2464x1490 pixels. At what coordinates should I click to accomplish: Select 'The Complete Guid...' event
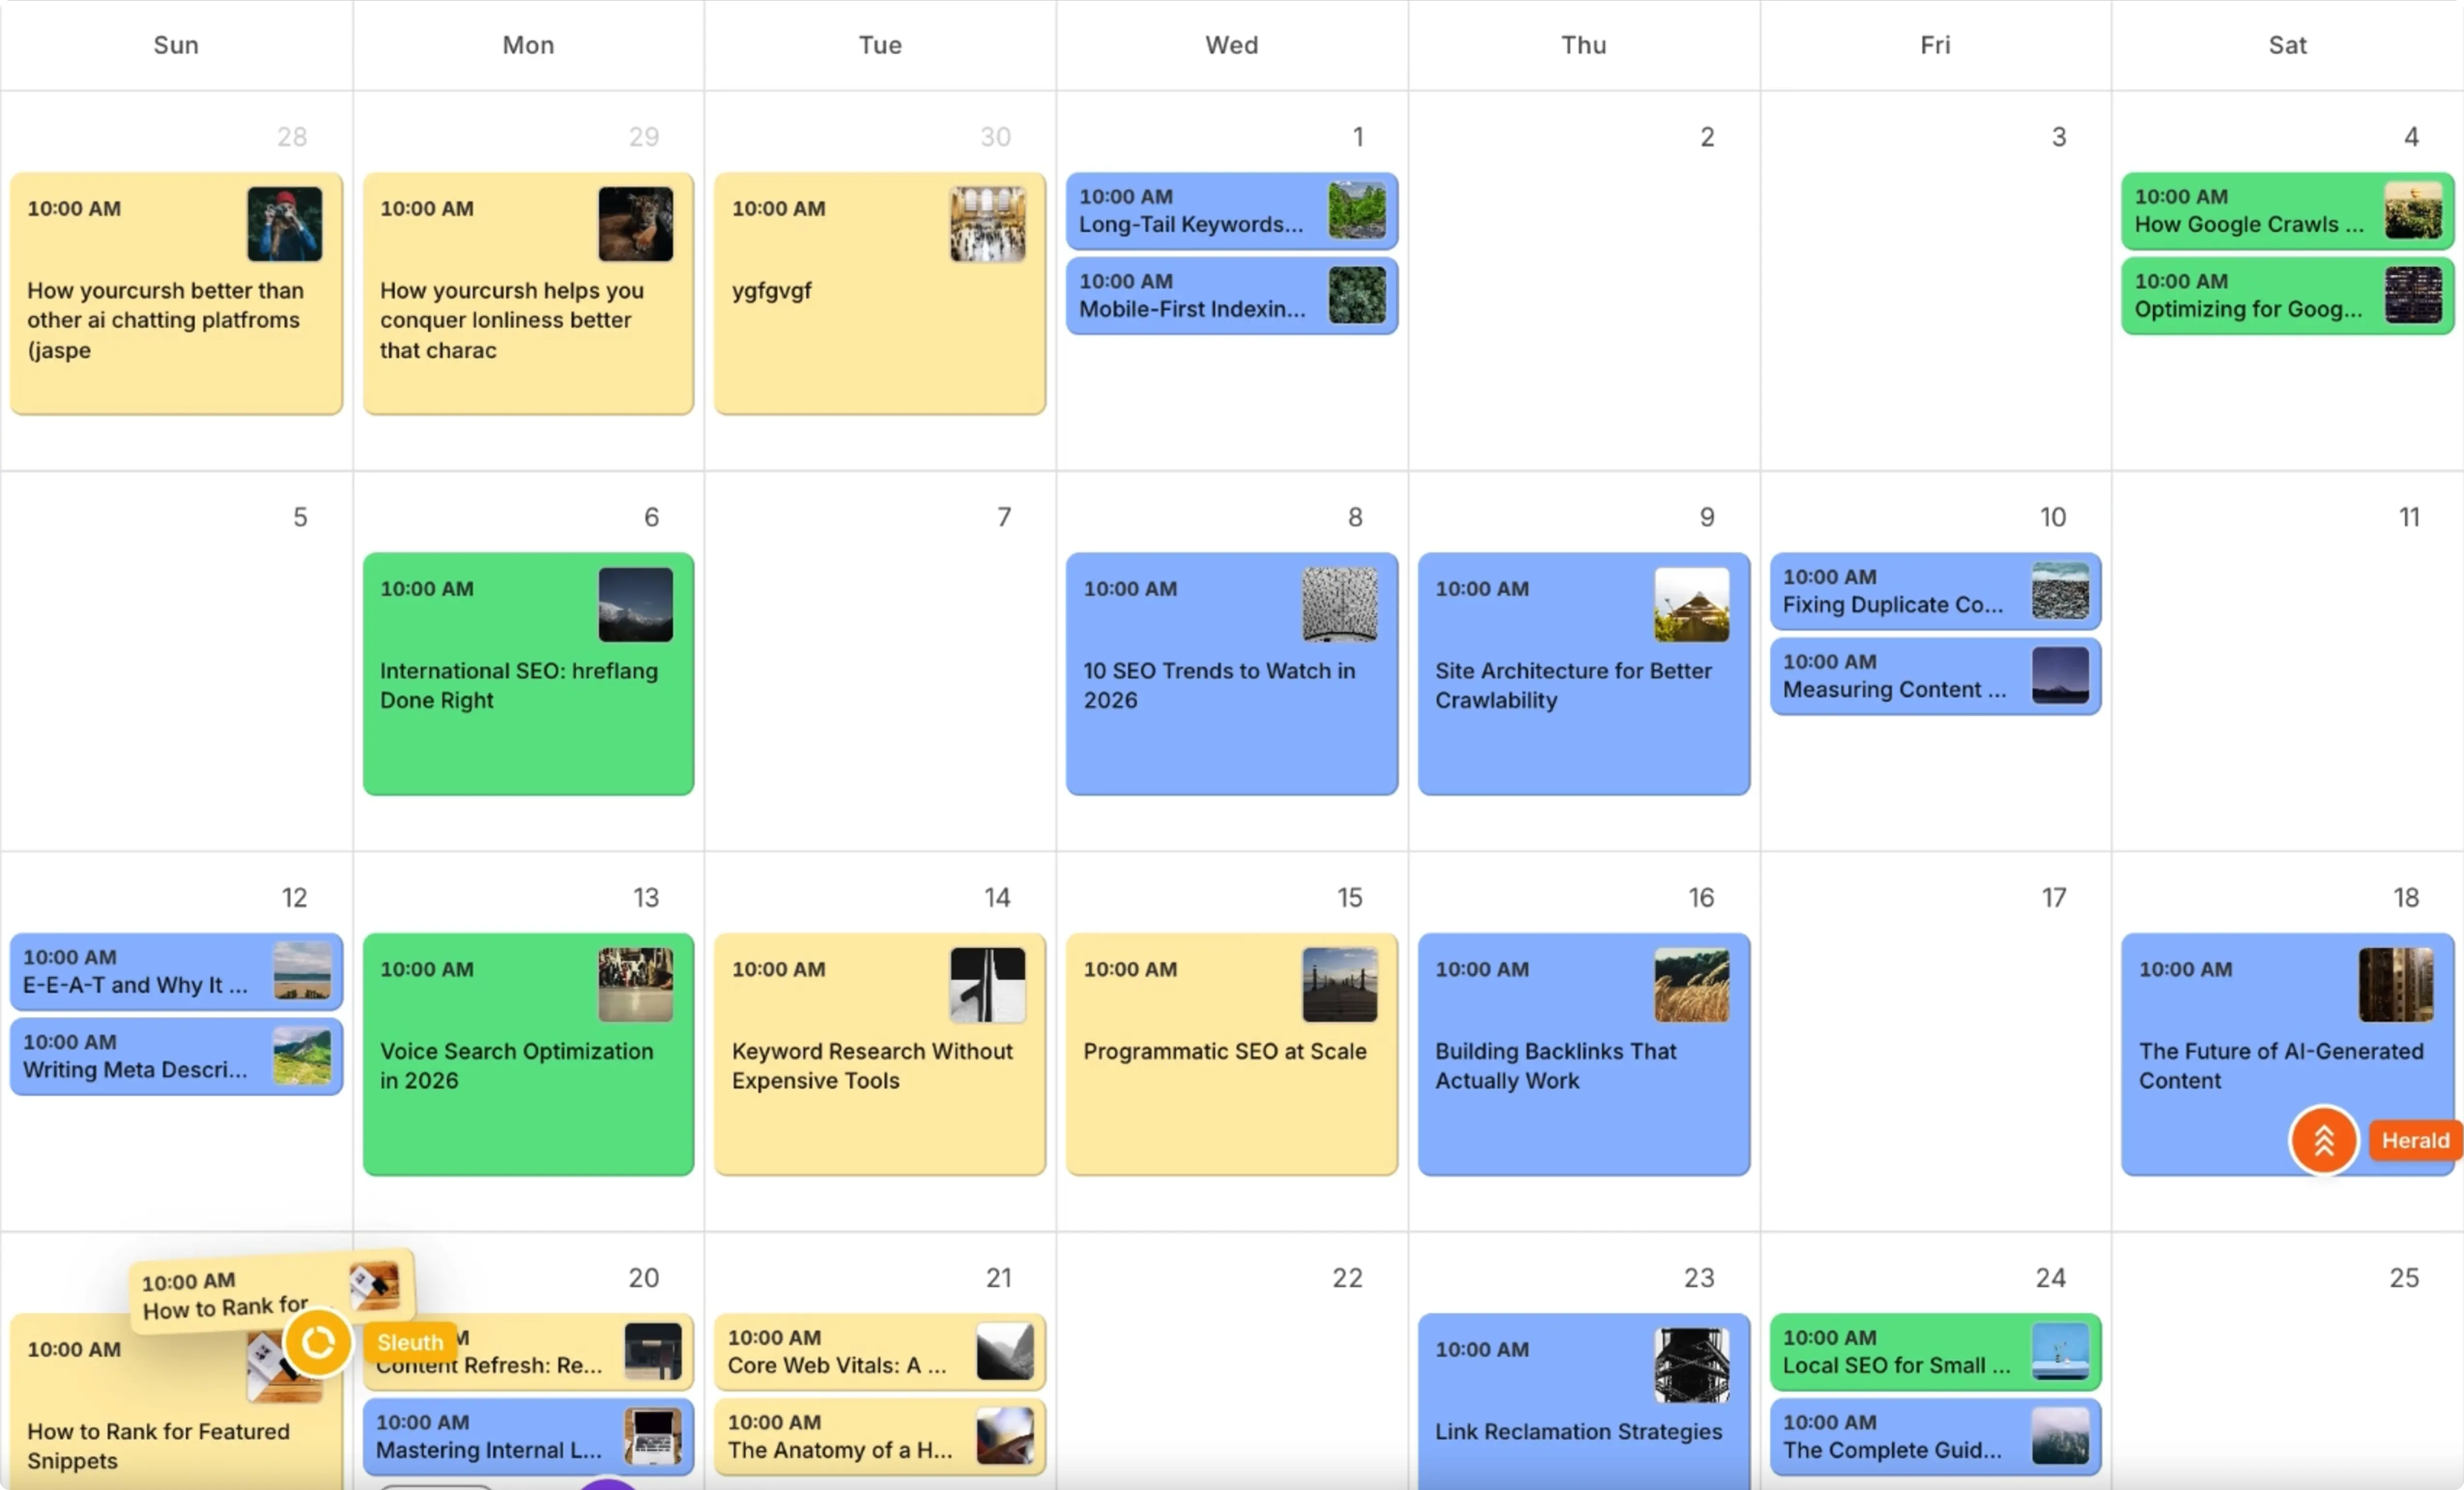pyautogui.click(x=1935, y=1437)
